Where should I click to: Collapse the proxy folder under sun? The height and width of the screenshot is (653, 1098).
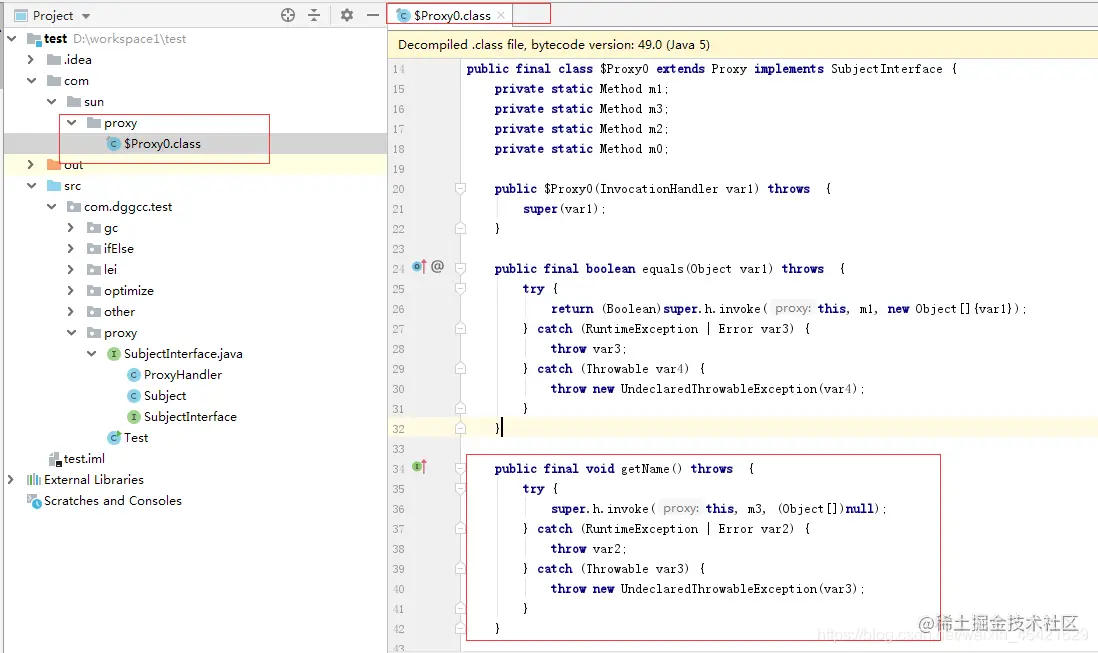[71, 122]
